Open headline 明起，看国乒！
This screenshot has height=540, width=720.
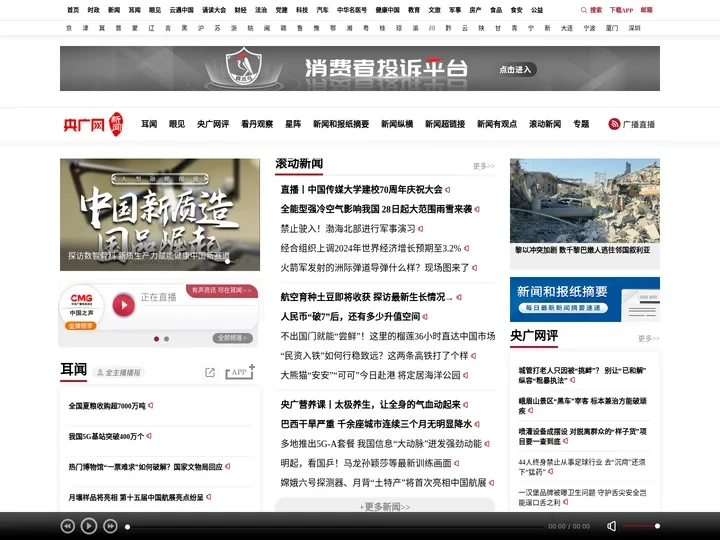(366, 463)
